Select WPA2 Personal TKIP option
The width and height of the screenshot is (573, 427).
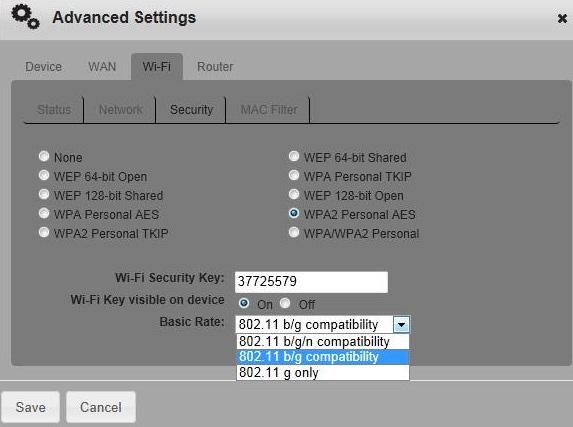[x=44, y=233]
